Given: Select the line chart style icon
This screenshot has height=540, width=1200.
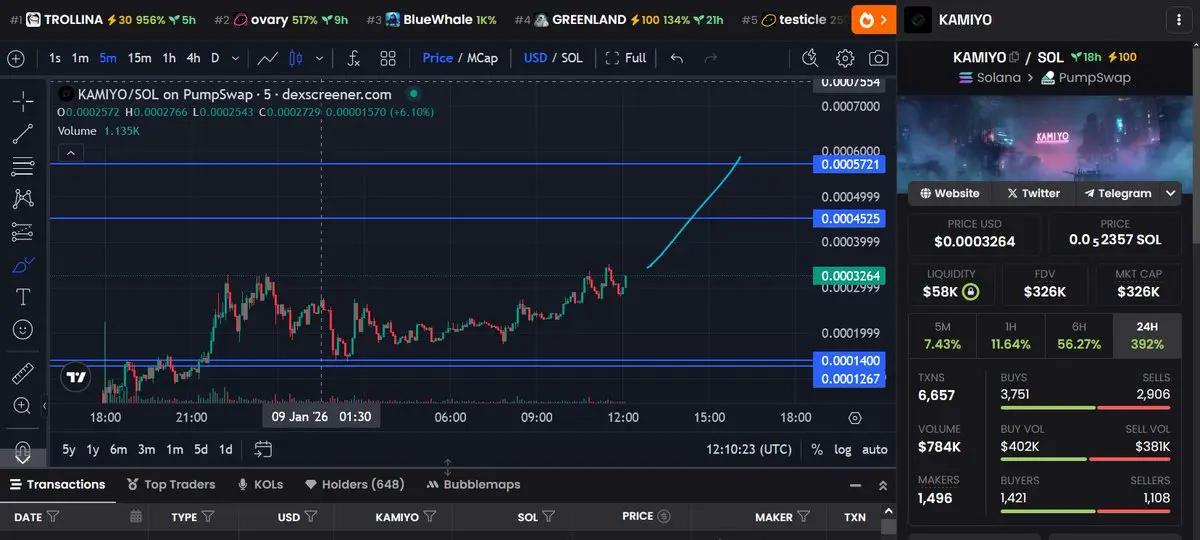Looking at the screenshot, I should [266, 58].
